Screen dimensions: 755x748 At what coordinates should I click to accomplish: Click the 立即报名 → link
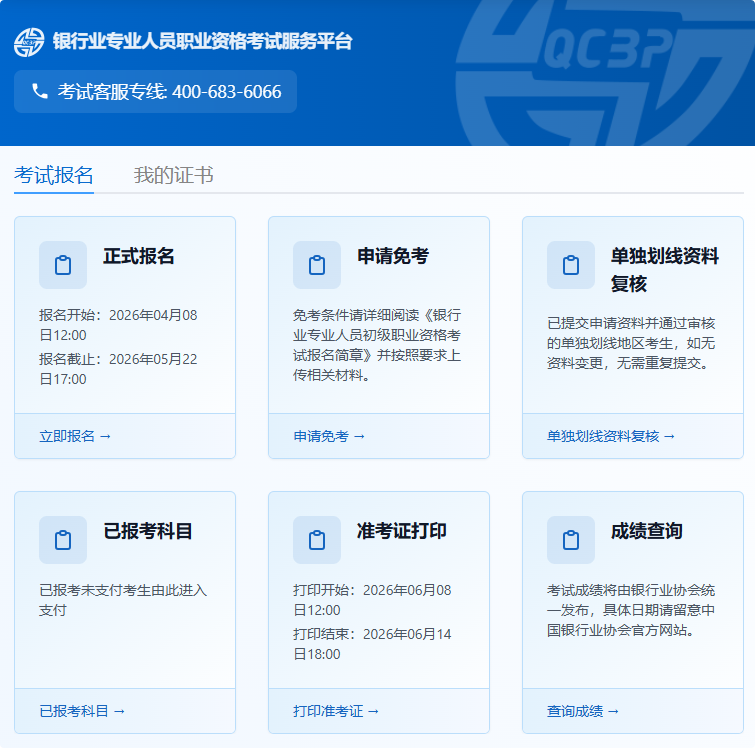[75, 436]
